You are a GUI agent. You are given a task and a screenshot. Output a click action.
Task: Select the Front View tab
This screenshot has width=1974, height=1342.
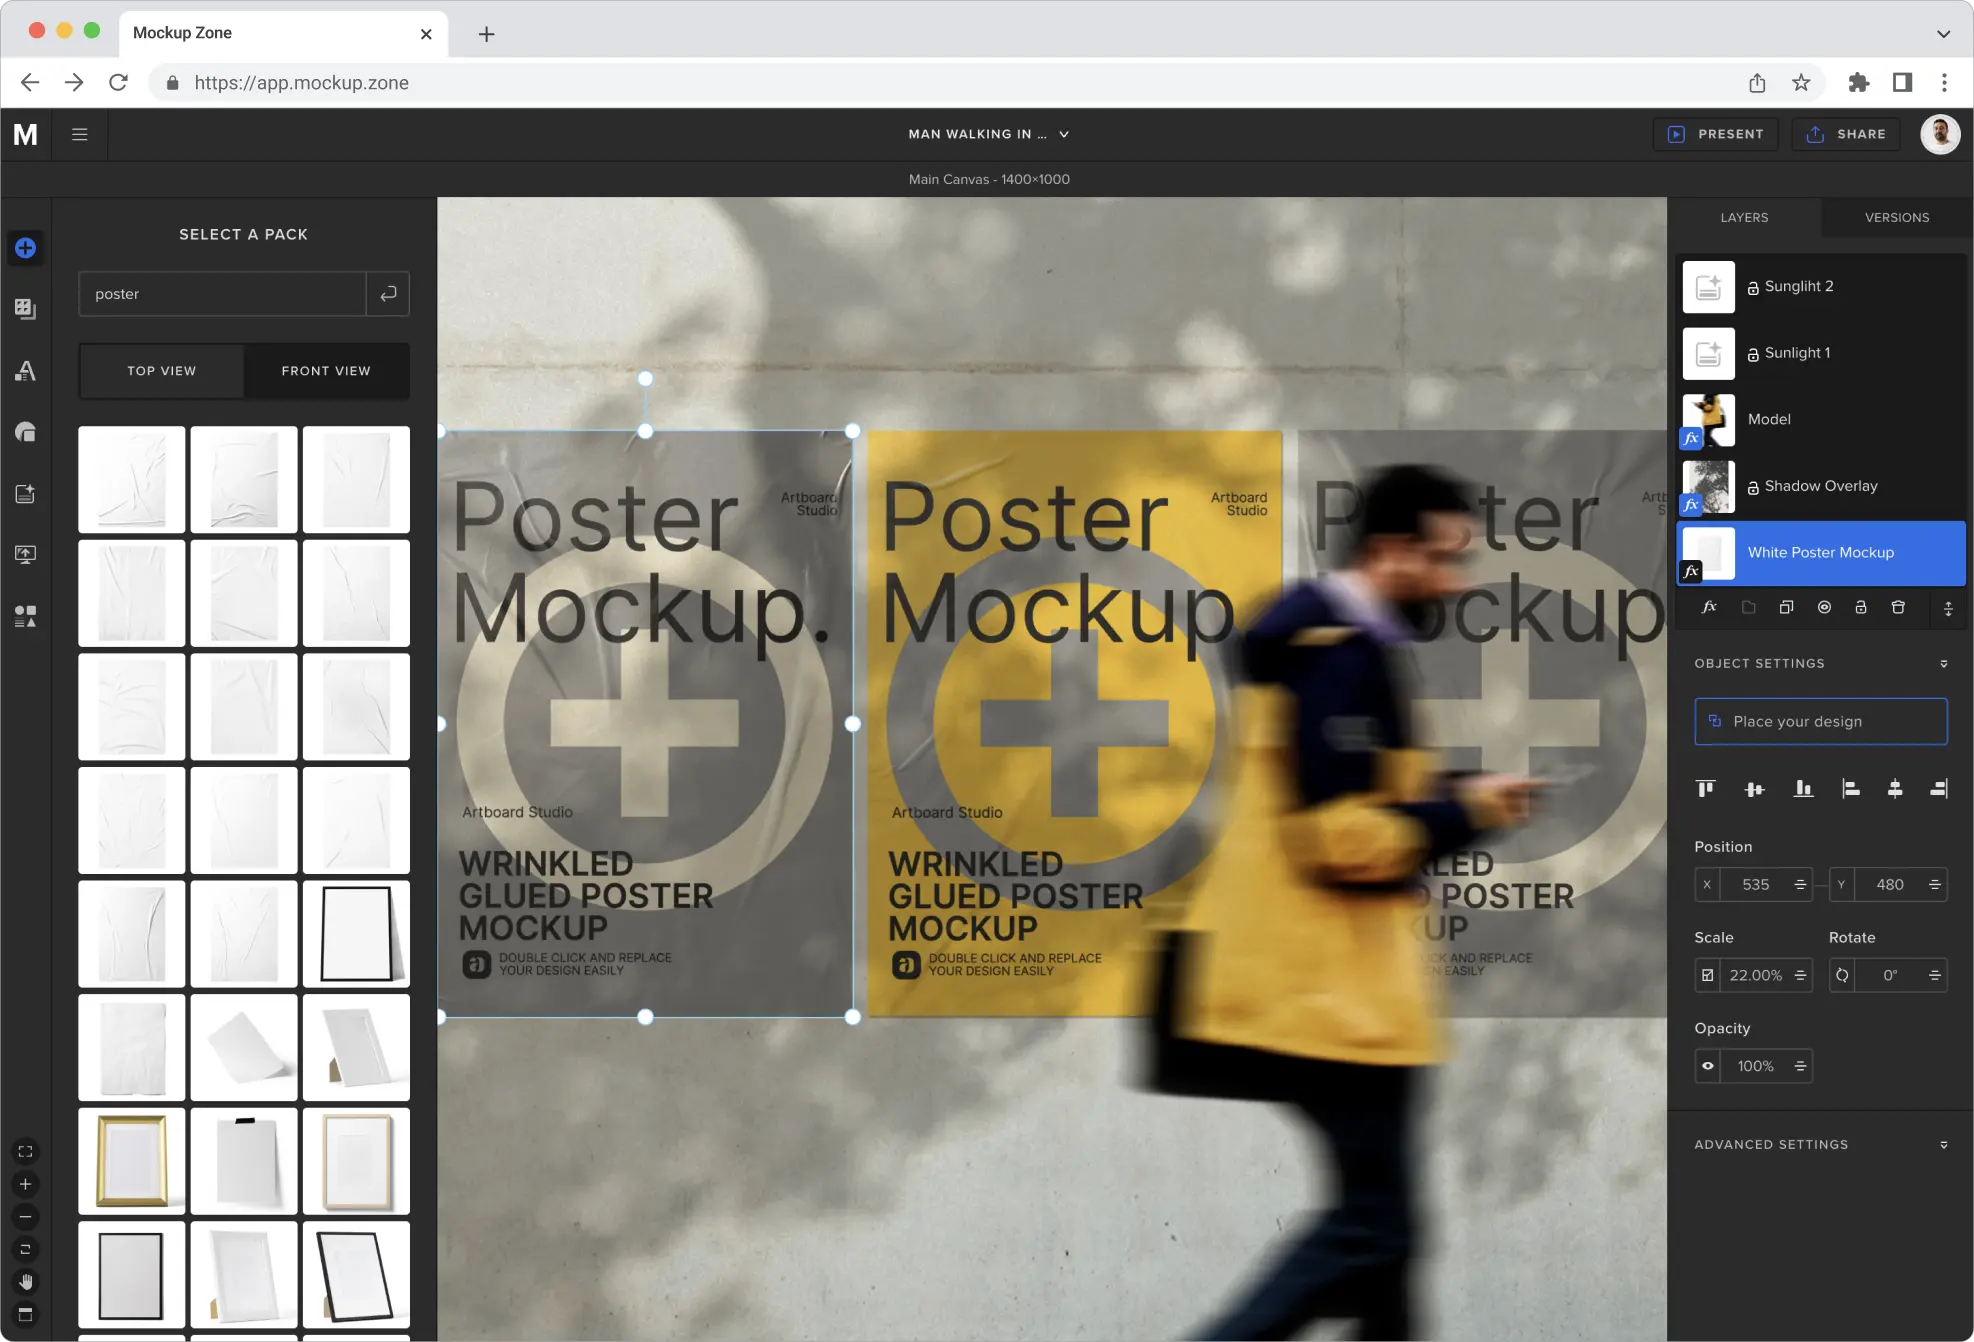coord(326,370)
